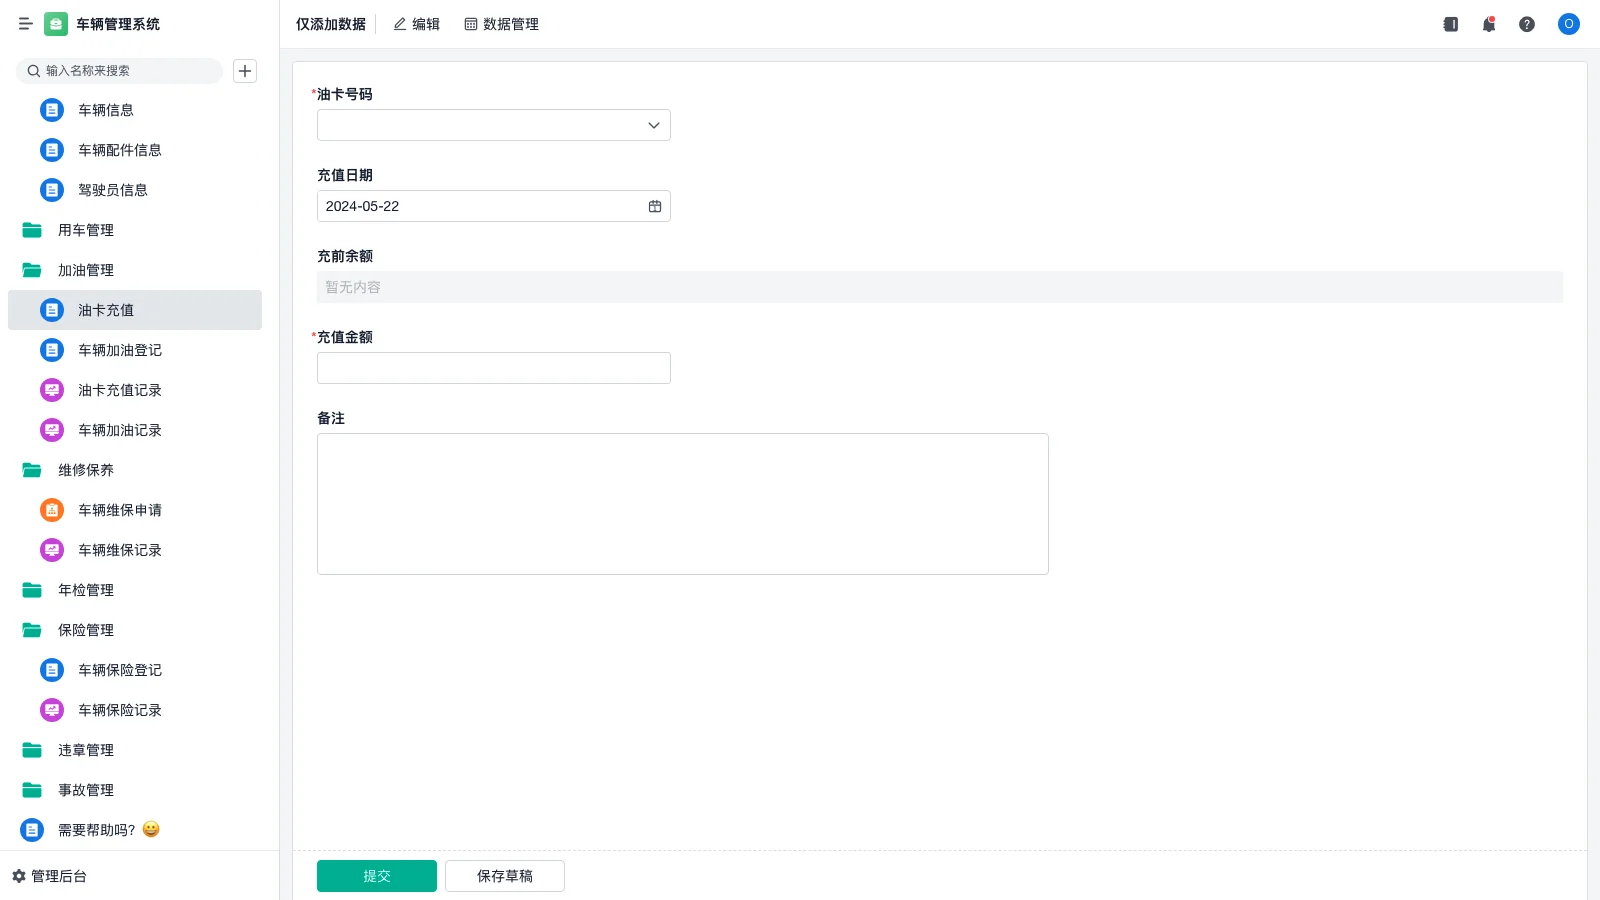Image resolution: width=1600 pixels, height=900 pixels.
Task: Open 管理后台 via the gear icon
Action: point(19,876)
